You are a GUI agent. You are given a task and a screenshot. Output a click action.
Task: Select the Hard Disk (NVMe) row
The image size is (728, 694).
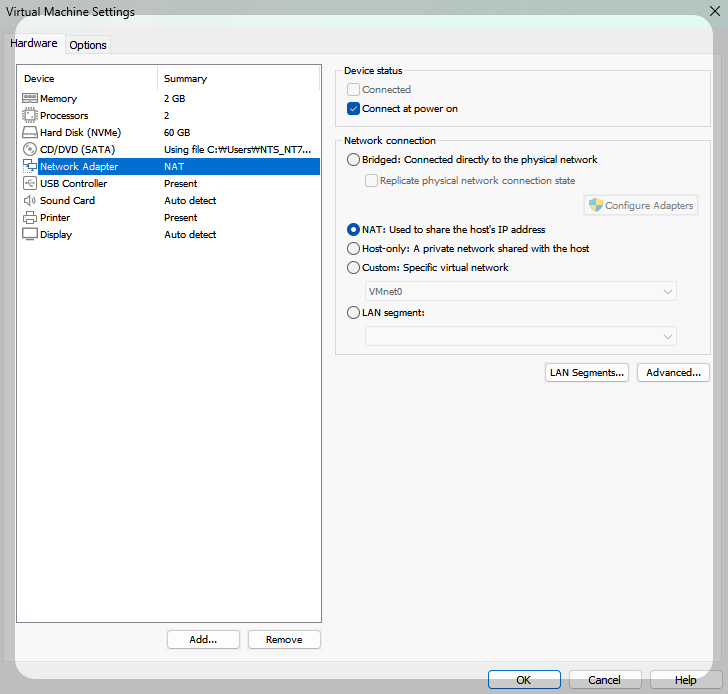tap(170, 132)
